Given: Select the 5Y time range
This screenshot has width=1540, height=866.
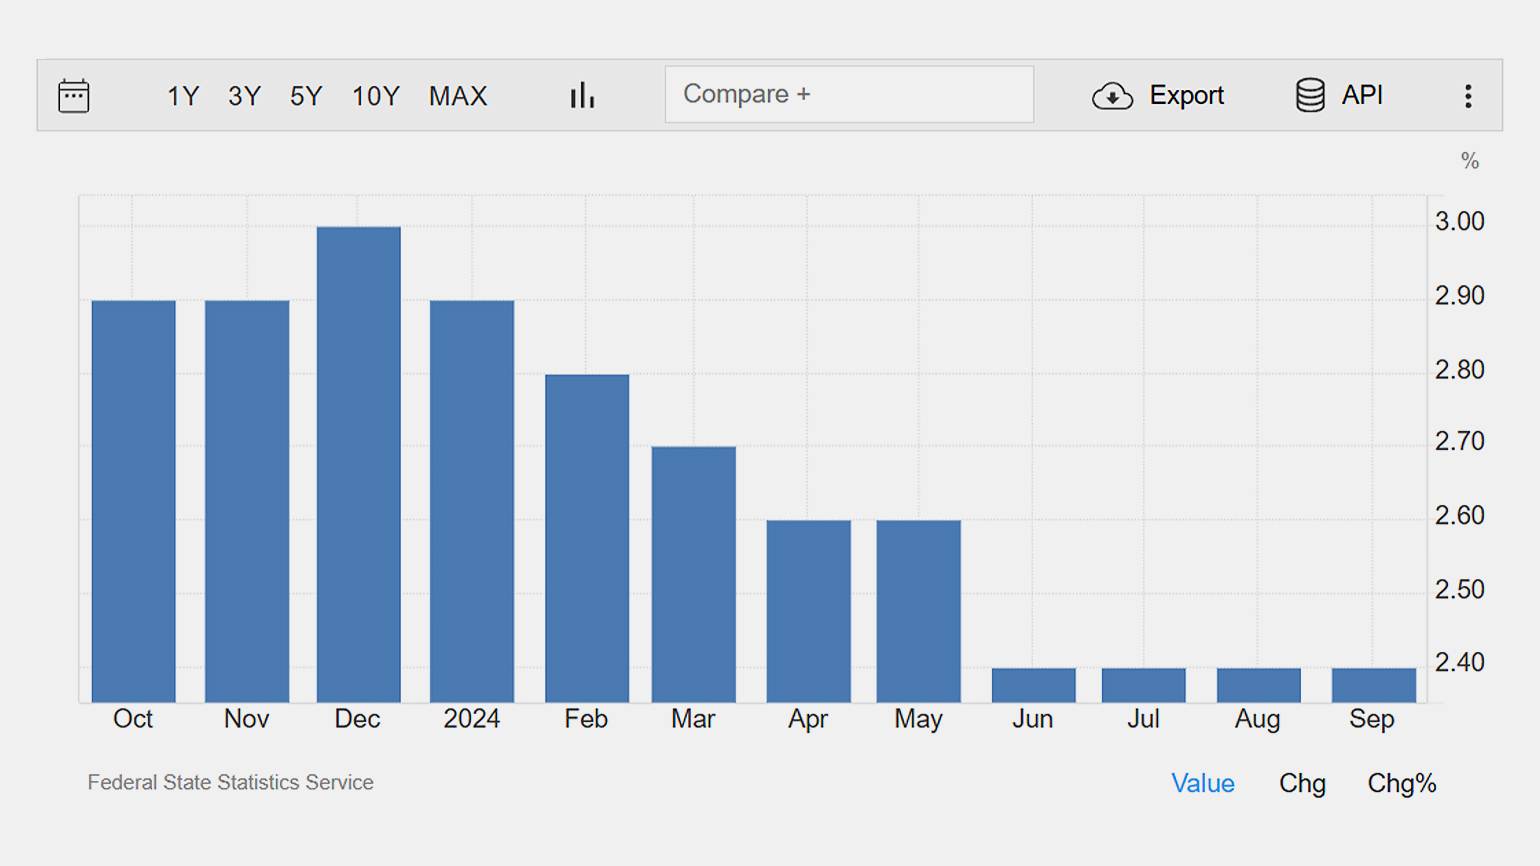Looking at the screenshot, I should 306,96.
